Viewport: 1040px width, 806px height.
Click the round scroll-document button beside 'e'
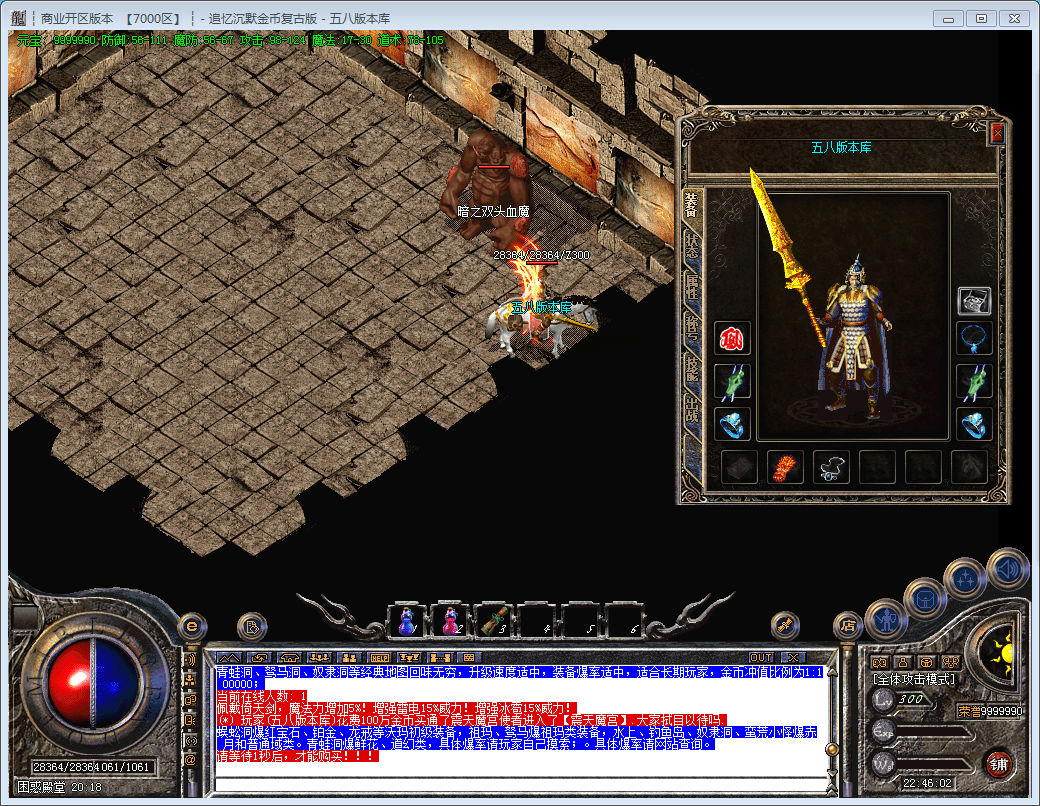(x=252, y=626)
